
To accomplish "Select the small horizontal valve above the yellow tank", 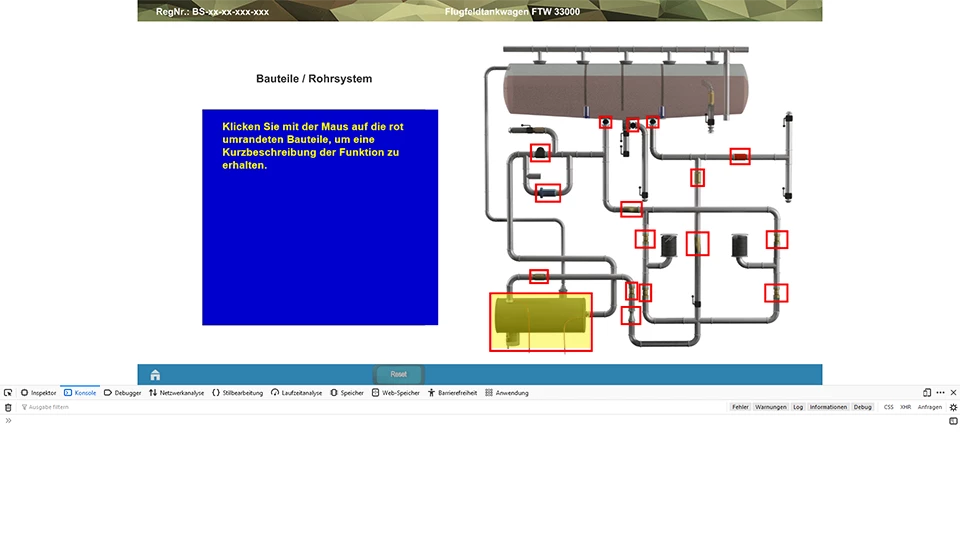I will (539, 277).
